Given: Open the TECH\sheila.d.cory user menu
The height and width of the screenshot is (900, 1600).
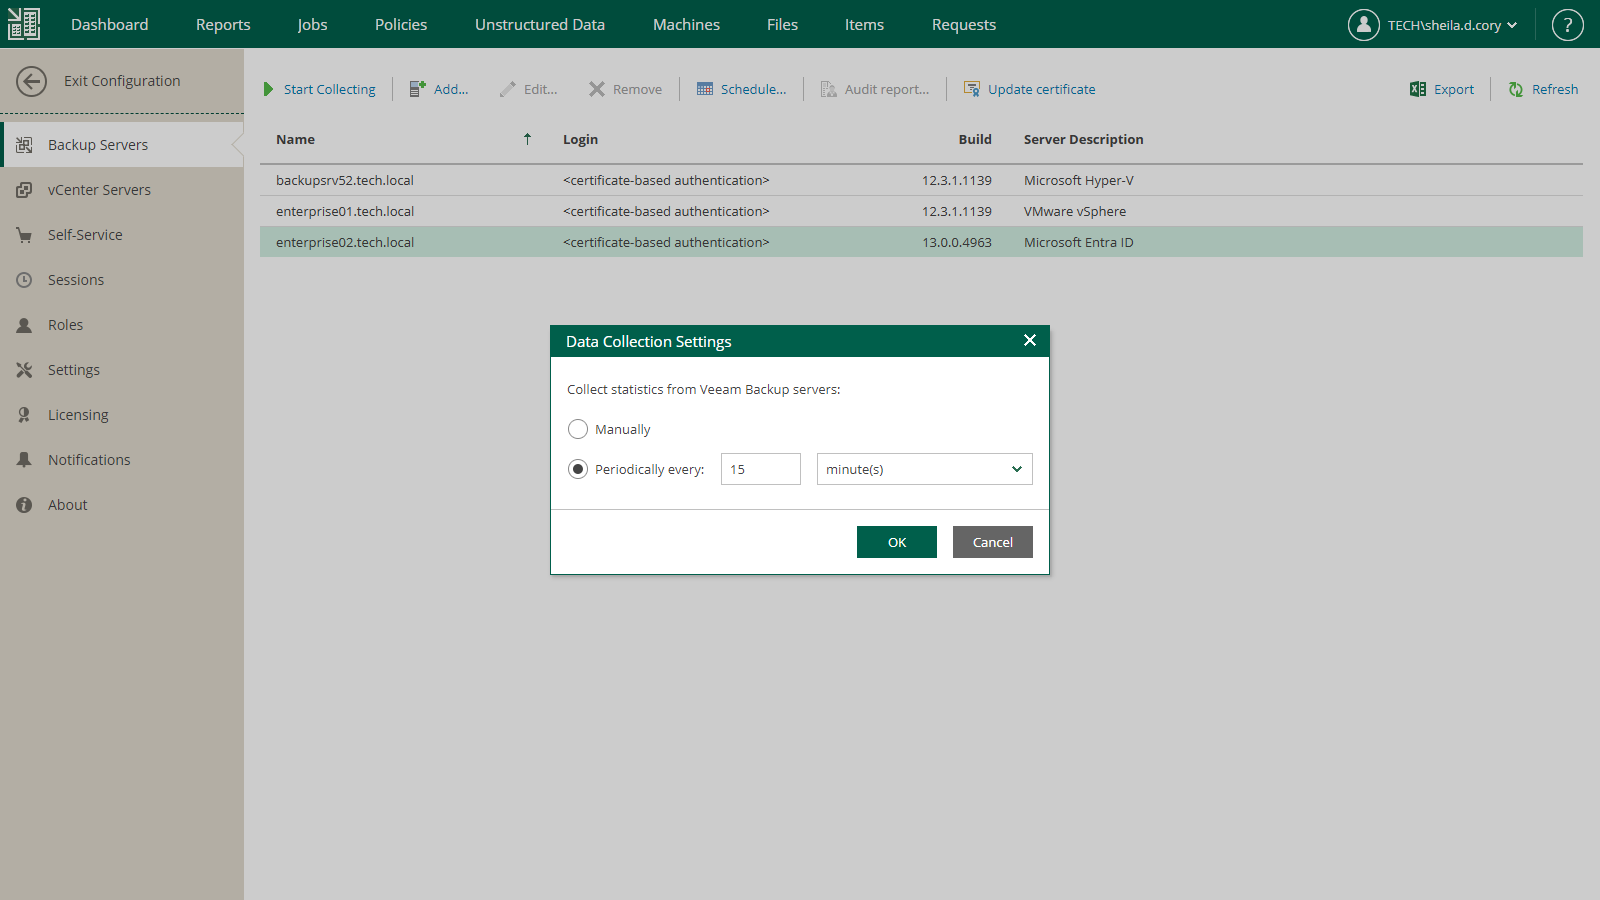Looking at the screenshot, I should point(1433,25).
